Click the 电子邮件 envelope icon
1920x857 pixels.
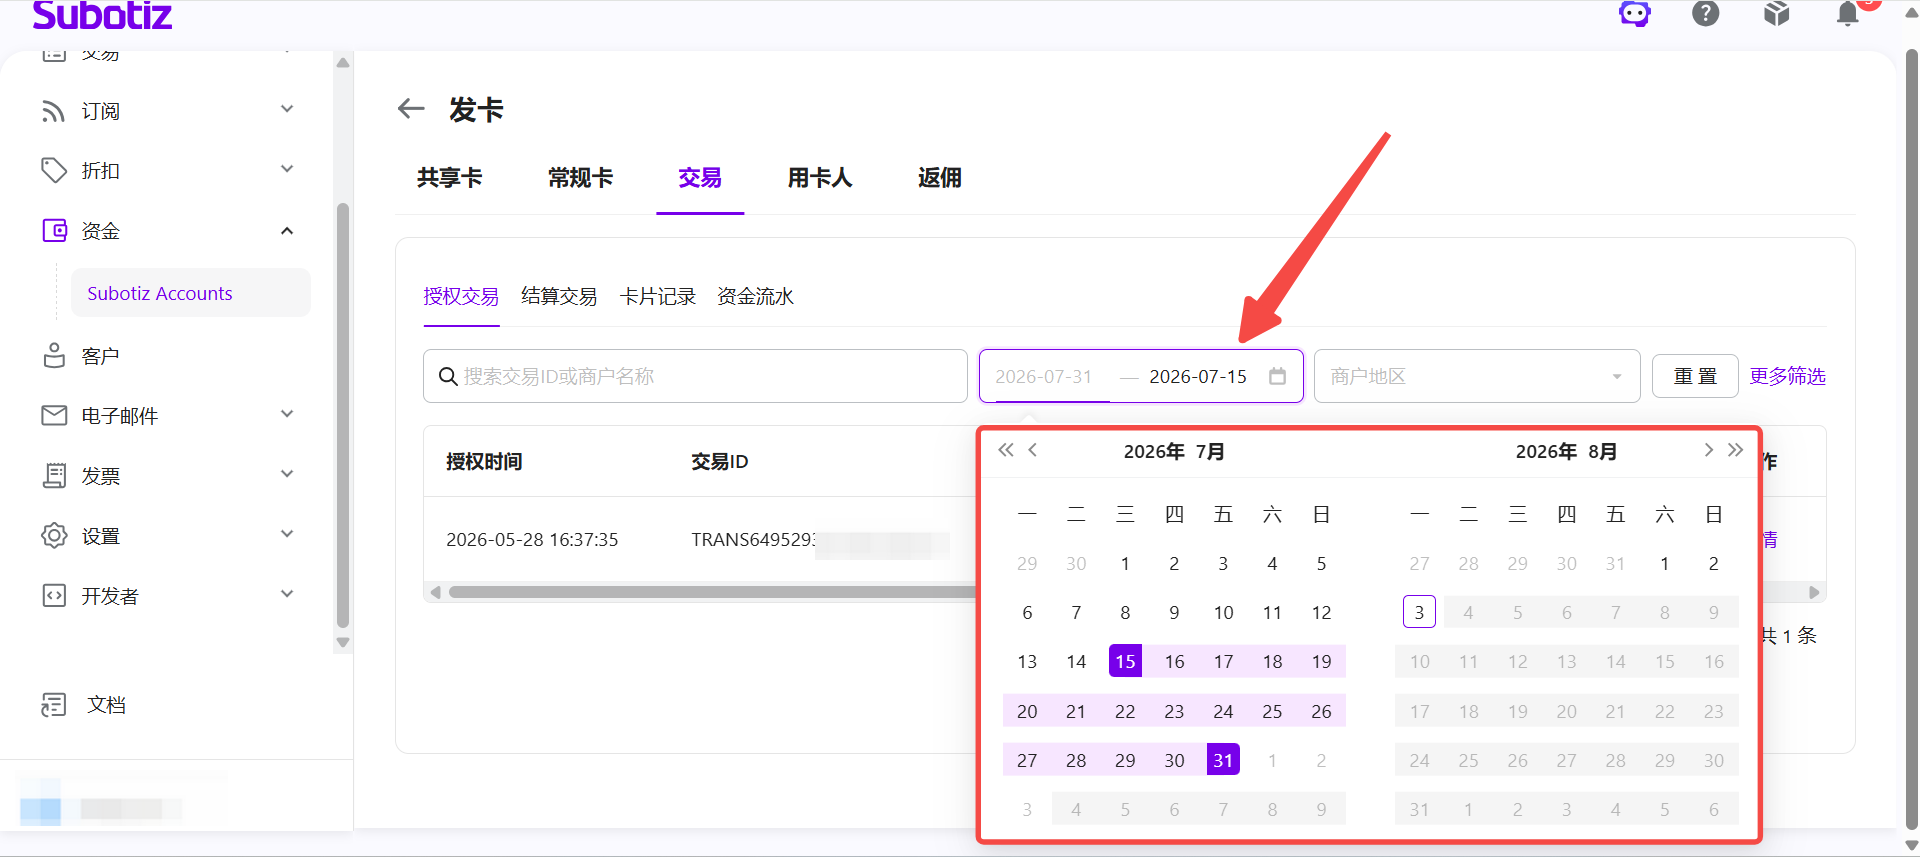[54, 415]
